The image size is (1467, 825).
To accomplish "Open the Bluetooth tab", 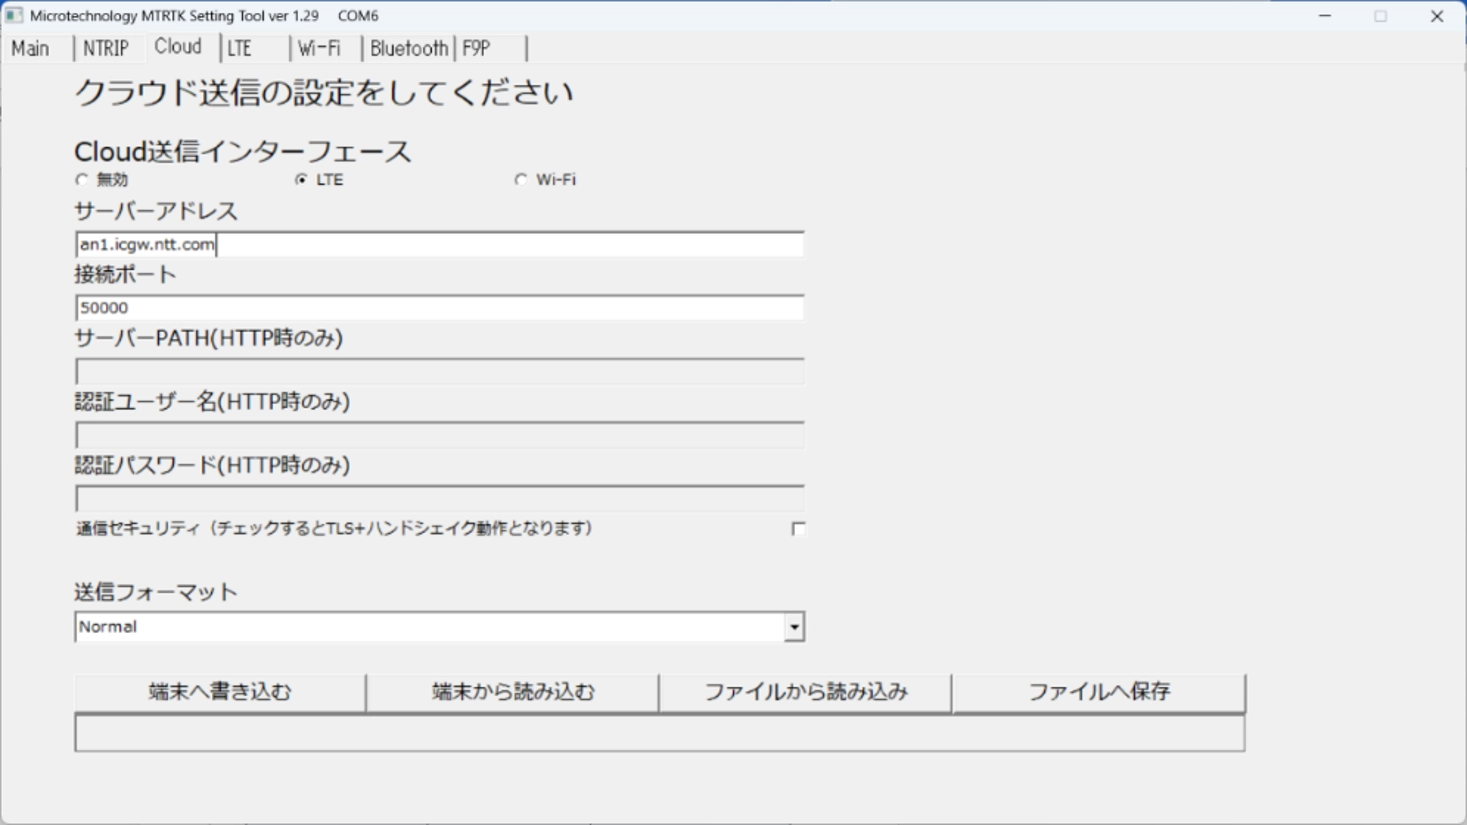I will (409, 48).
